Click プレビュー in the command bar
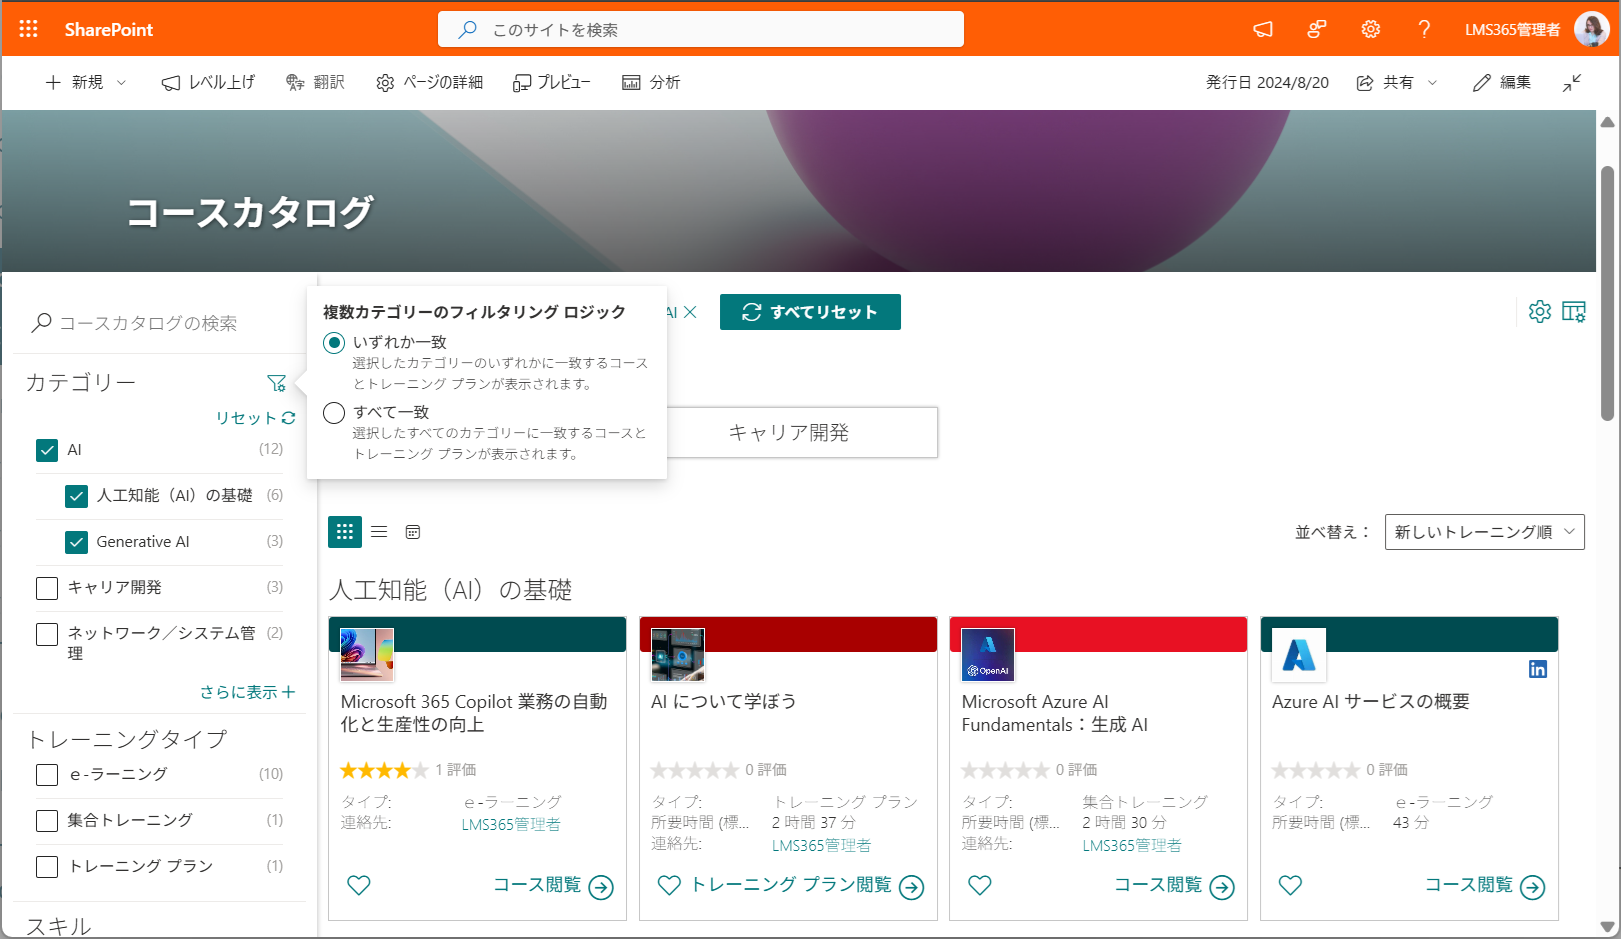1621x939 pixels. [551, 83]
